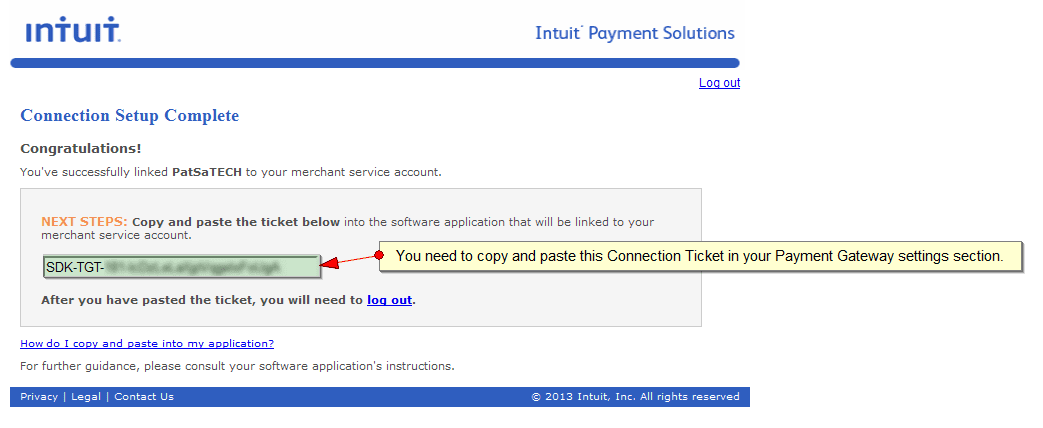Click the Connection Setup Complete heading
Screen dimensions: 1043x428
coord(130,116)
